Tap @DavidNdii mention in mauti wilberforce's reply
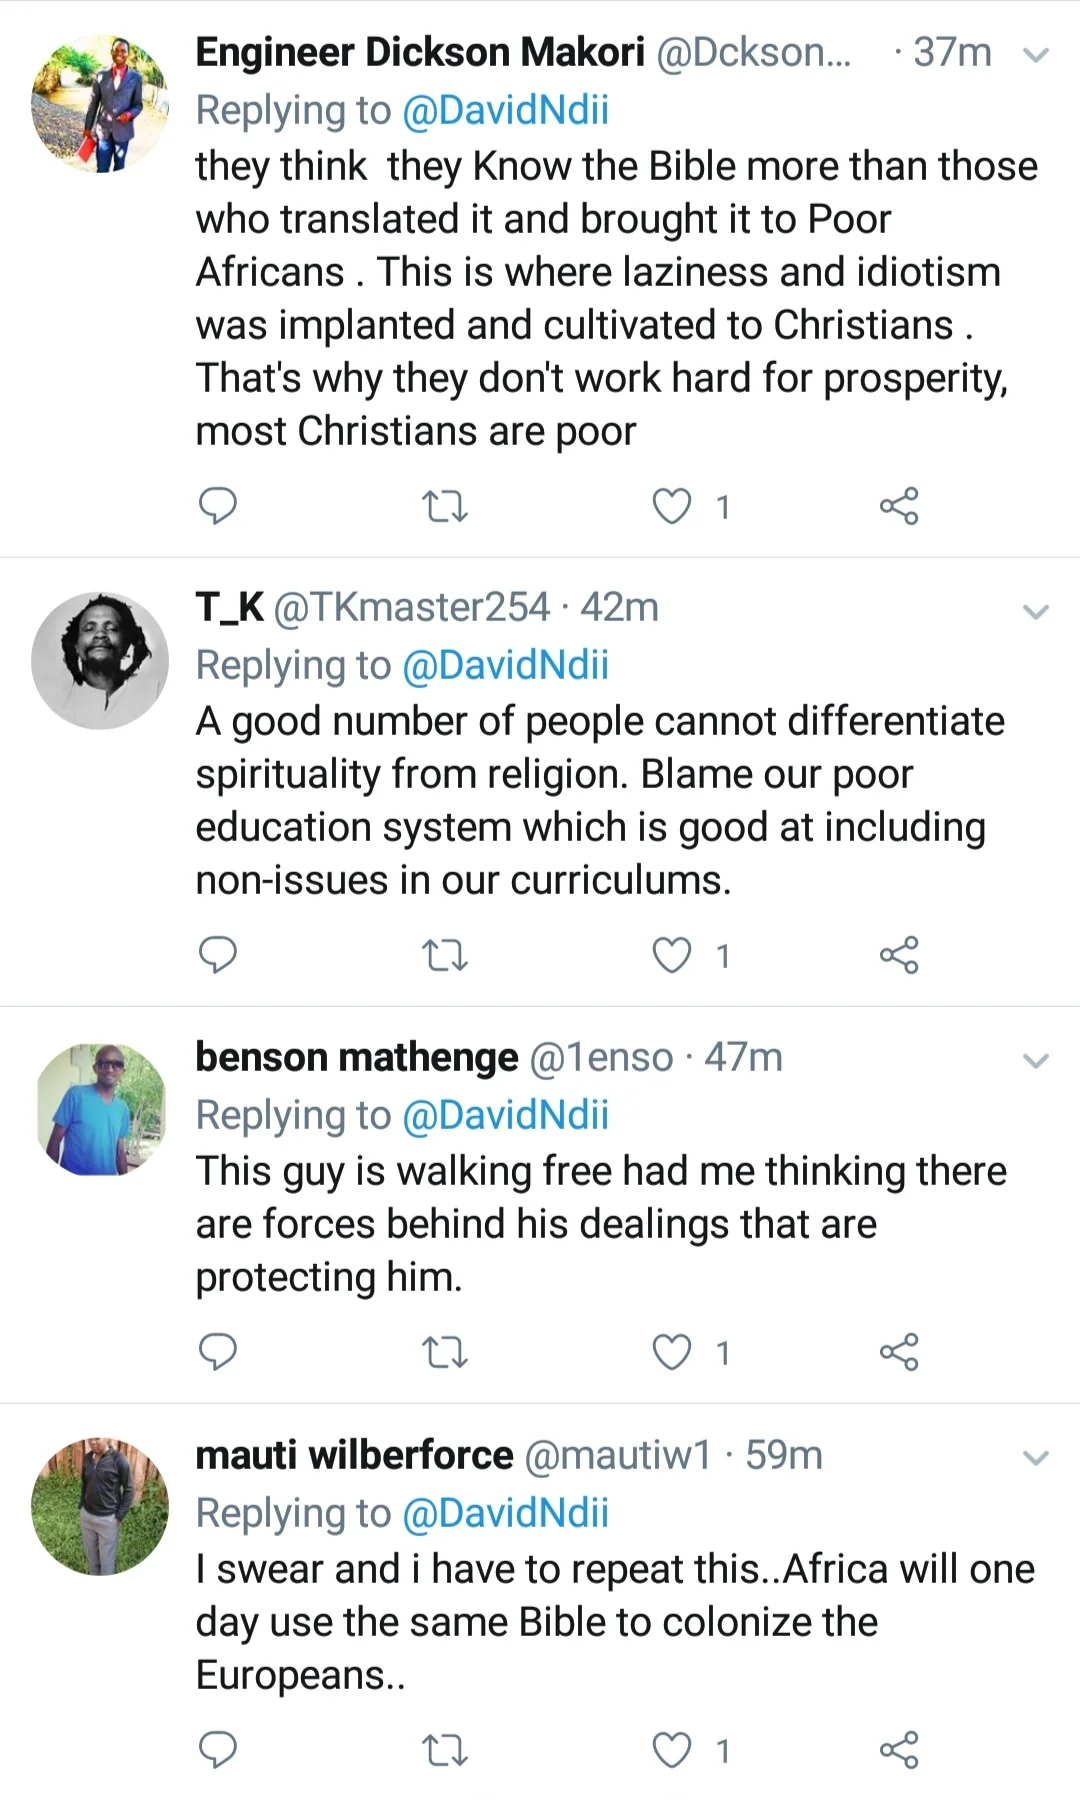This screenshot has height=1800, width=1080. (505, 1513)
